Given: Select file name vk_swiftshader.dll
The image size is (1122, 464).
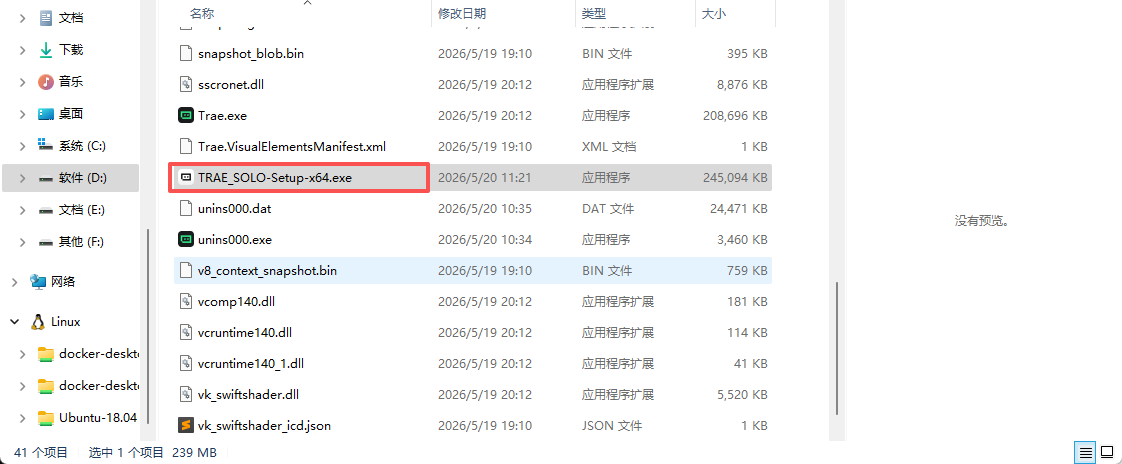Looking at the screenshot, I should 248,395.
